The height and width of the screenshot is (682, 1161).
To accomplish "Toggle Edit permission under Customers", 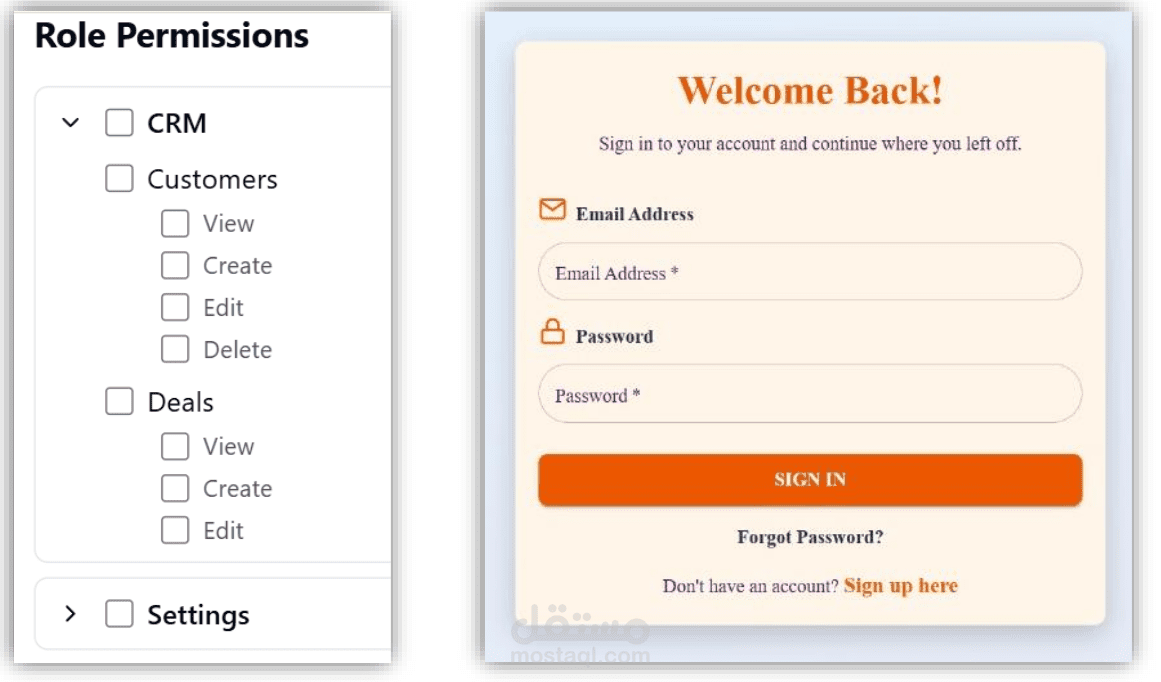I will click(175, 308).
